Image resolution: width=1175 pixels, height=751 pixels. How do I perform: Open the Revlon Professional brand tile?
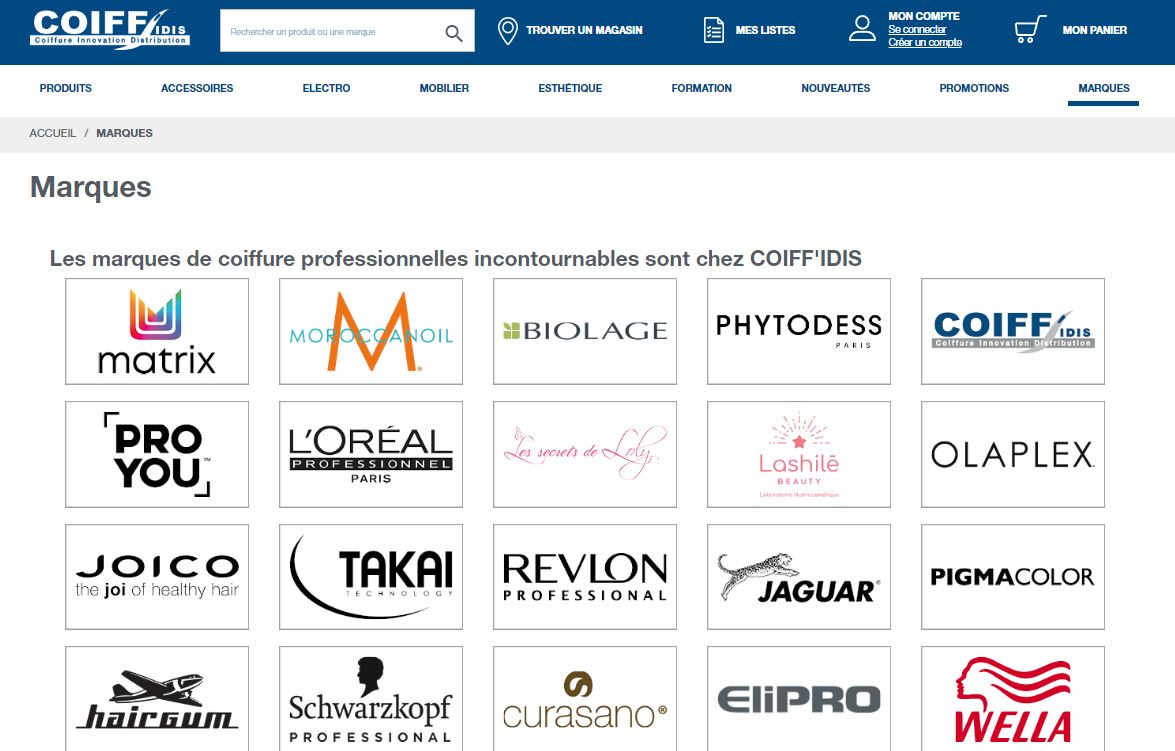tap(585, 577)
